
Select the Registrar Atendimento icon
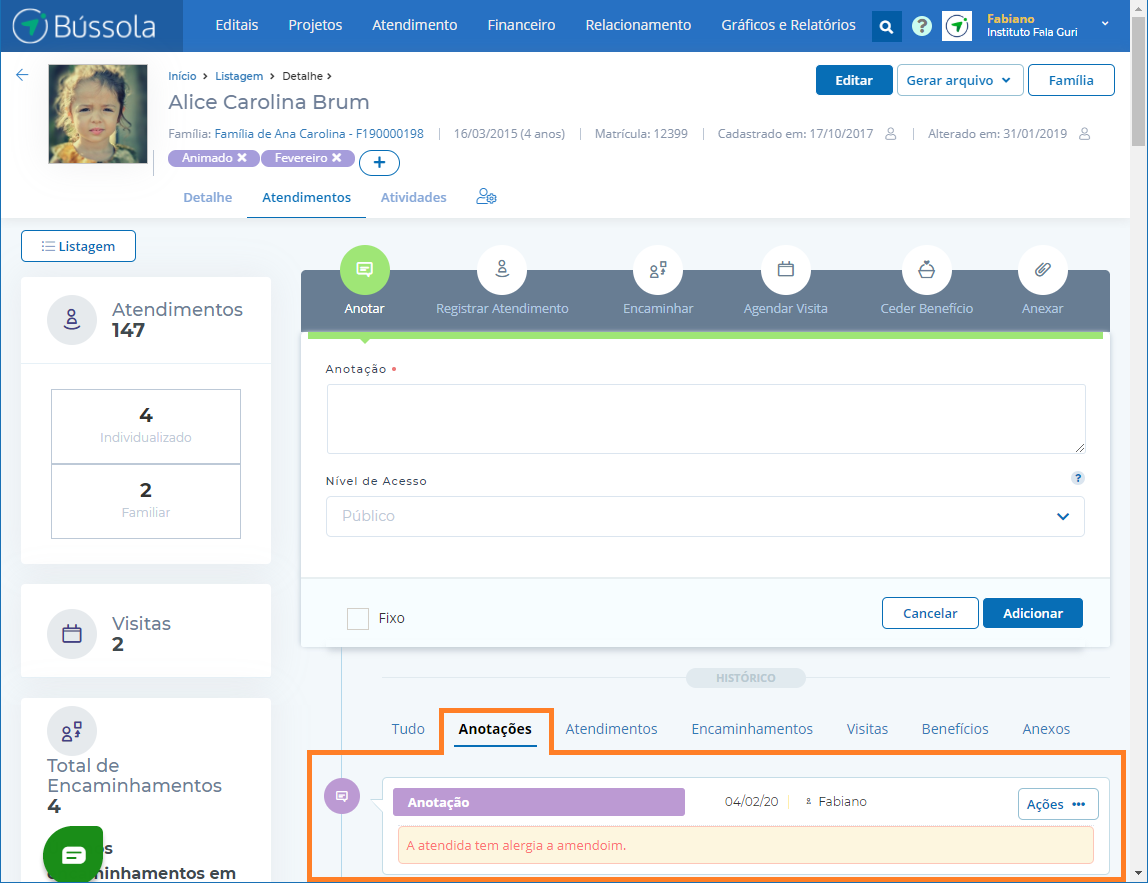tap(502, 269)
